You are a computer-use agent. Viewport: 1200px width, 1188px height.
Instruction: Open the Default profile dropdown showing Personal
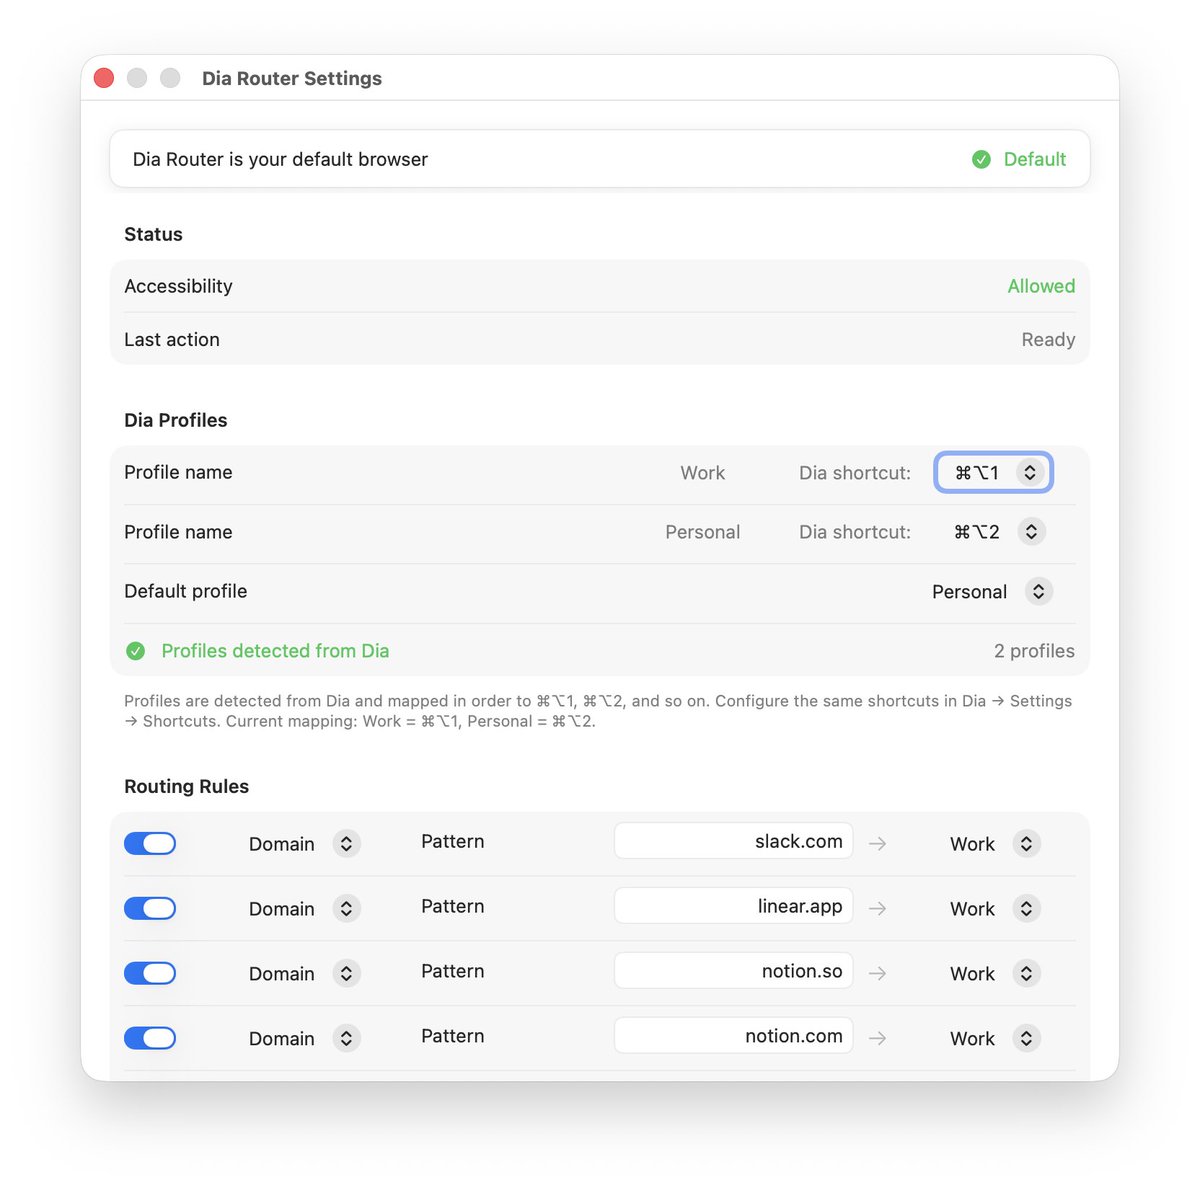pyautogui.click(x=990, y=592)
